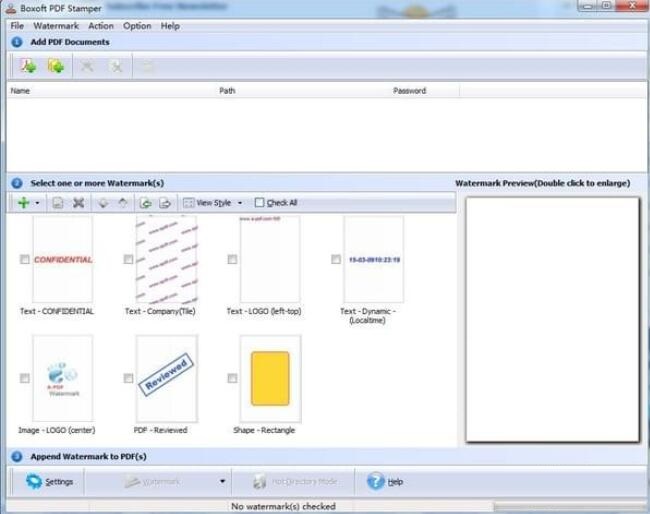Viewport: 650px width, 514px height.
Task: Click the Settings button label
Action: [x=59, y=482]
